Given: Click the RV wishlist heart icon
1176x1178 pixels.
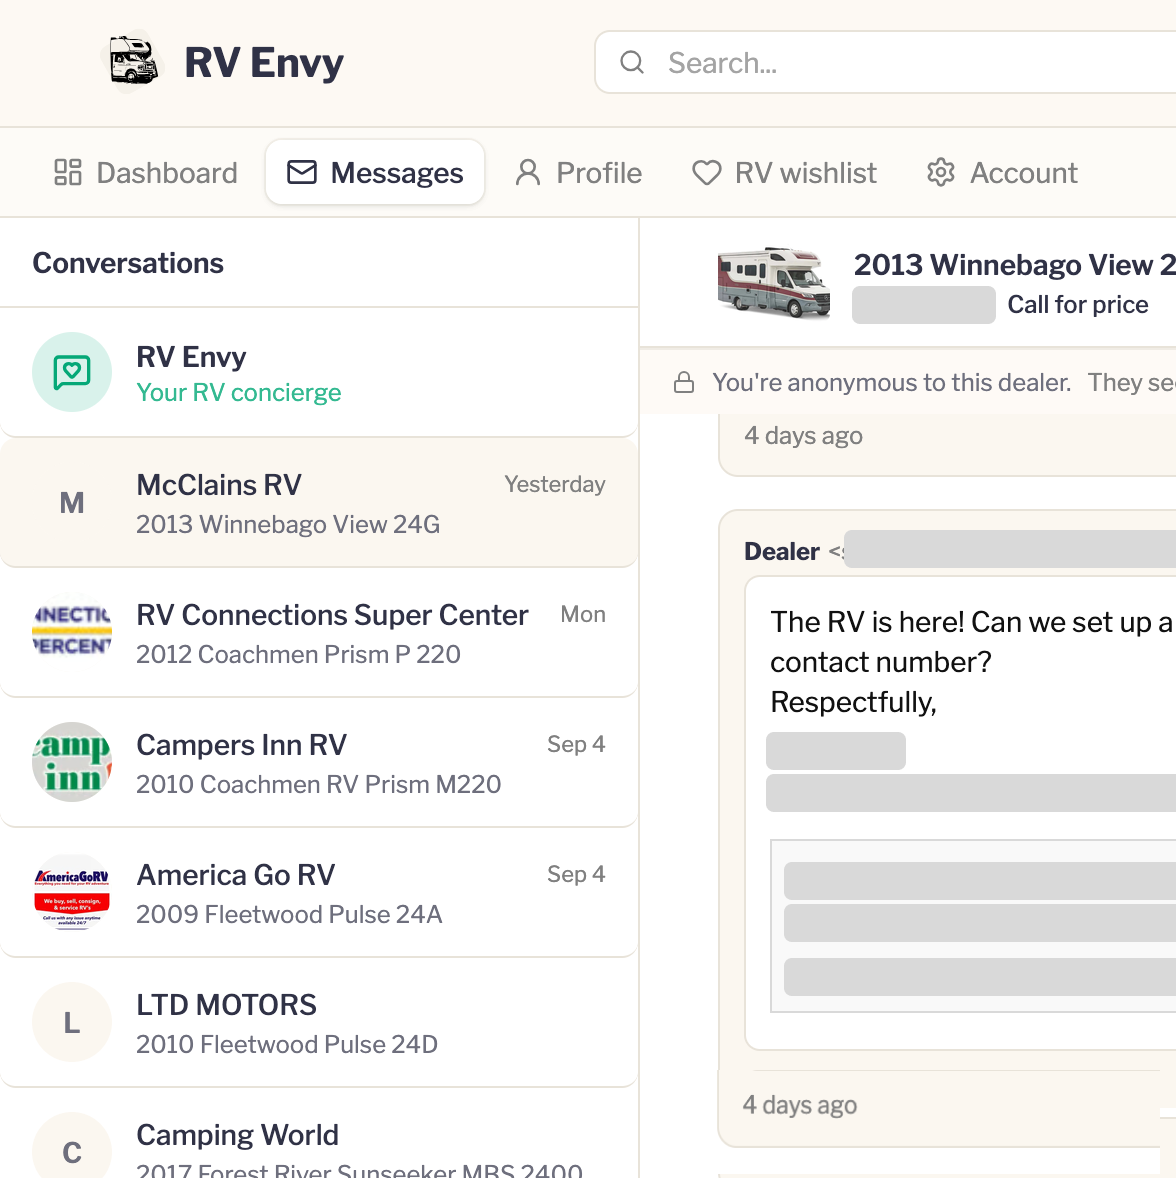Looking at the screenshot, I should (706, 172).
